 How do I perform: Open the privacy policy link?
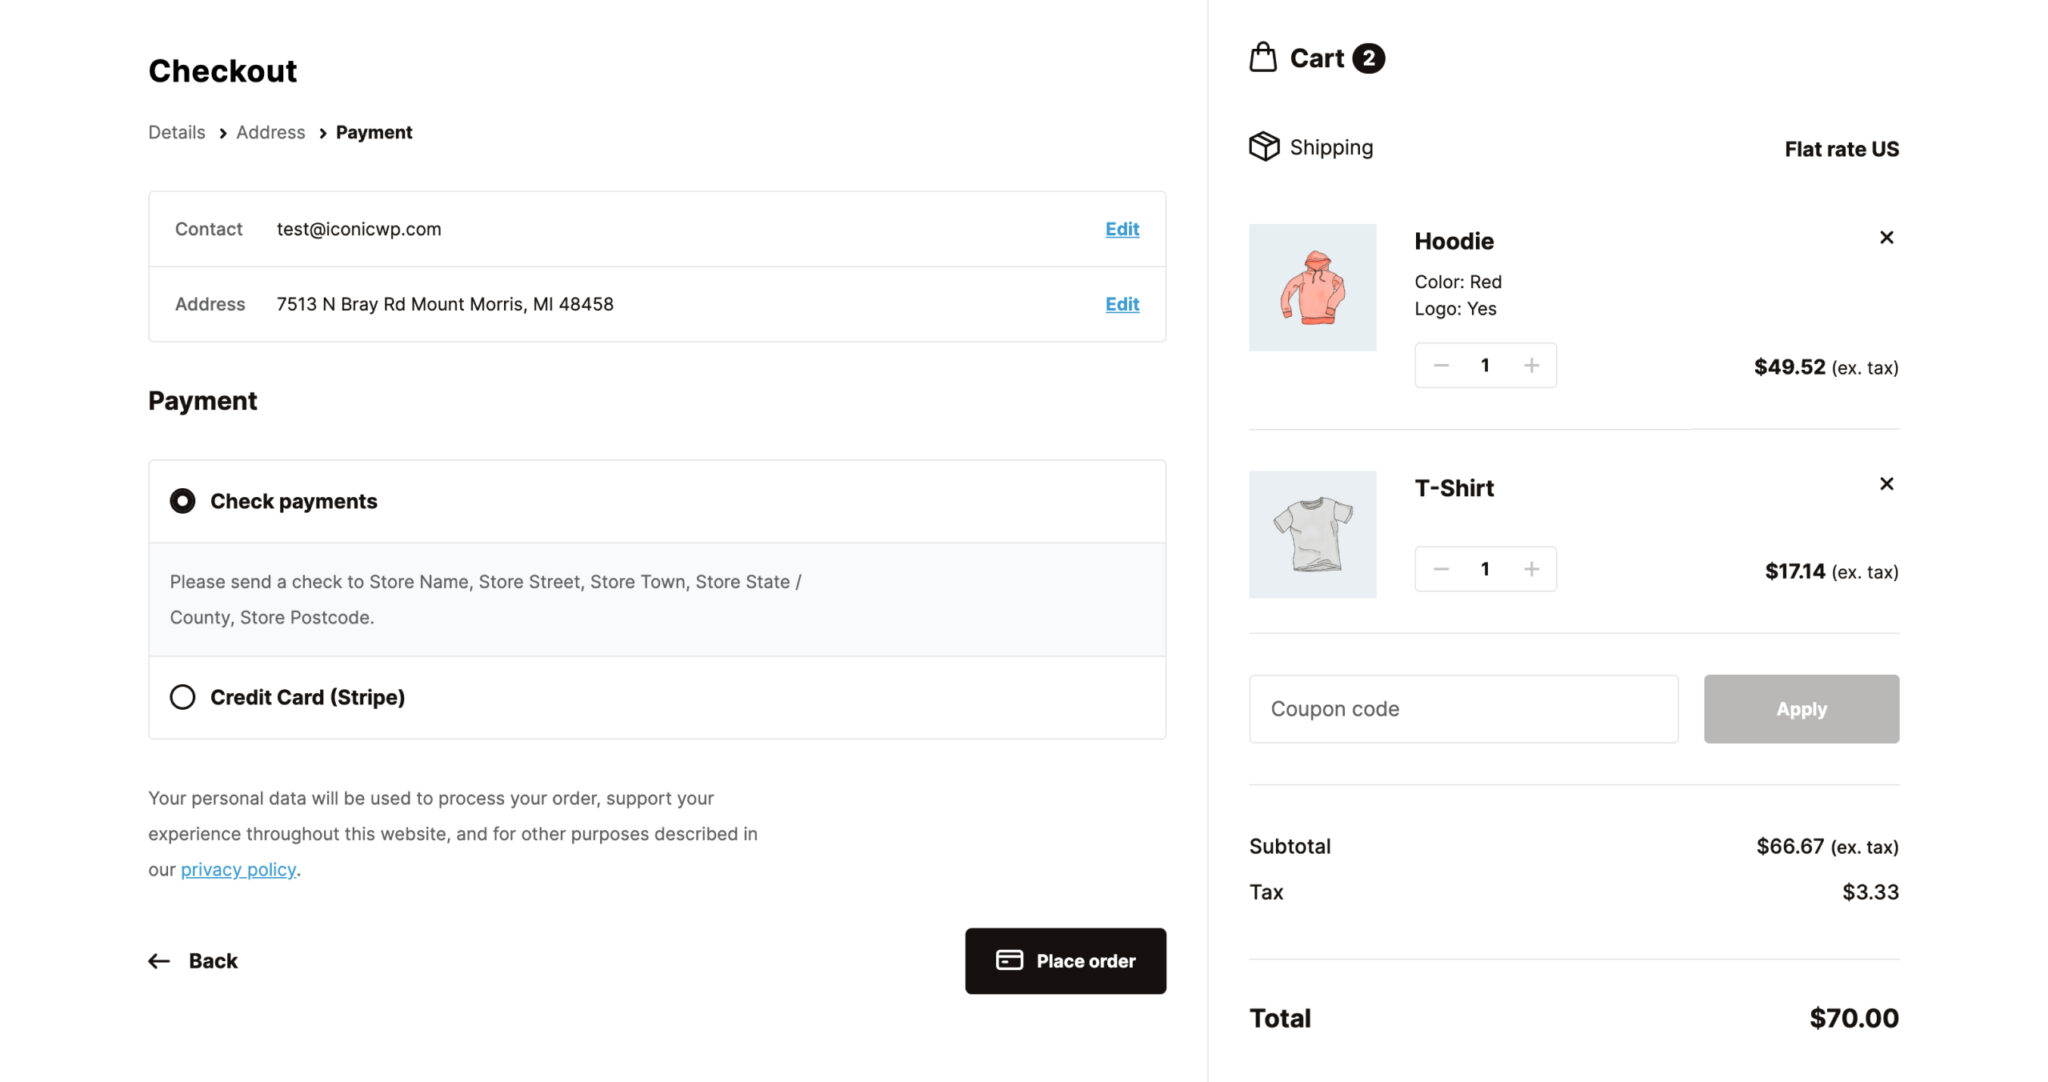[237, 868]
